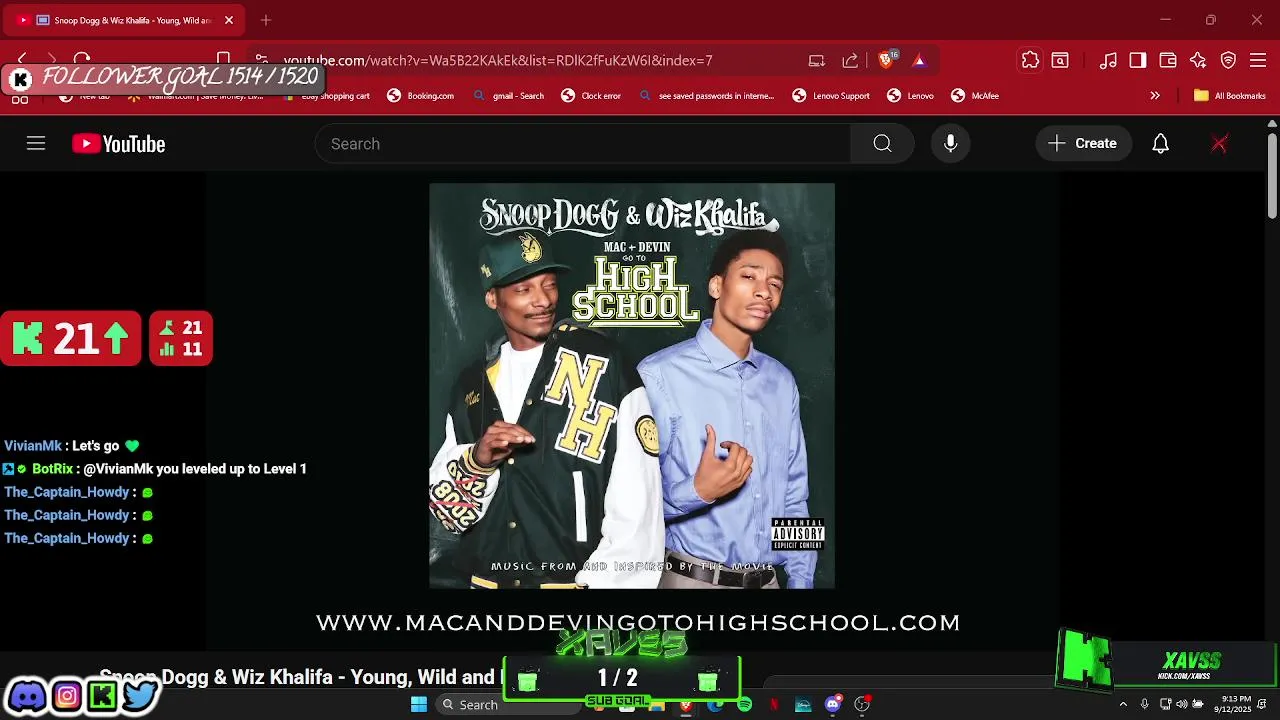Viewport: 1280px width, 720px height.
Task: Open the Booking.com bookmark
Action: click(x=420, y=96)
